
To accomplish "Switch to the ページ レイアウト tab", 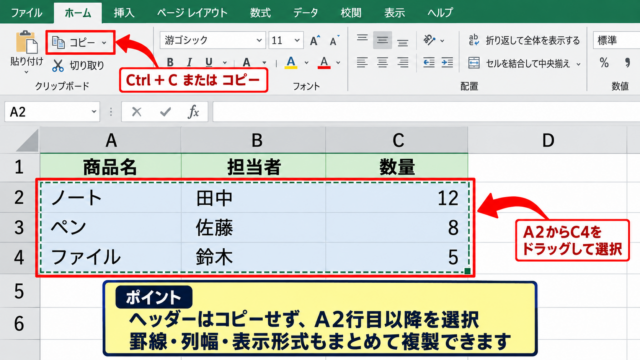I will 192,13.
